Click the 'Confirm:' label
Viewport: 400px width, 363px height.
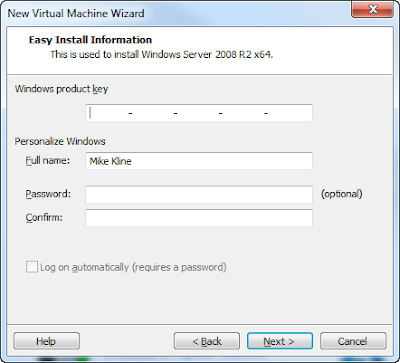(x=44, y=218)
